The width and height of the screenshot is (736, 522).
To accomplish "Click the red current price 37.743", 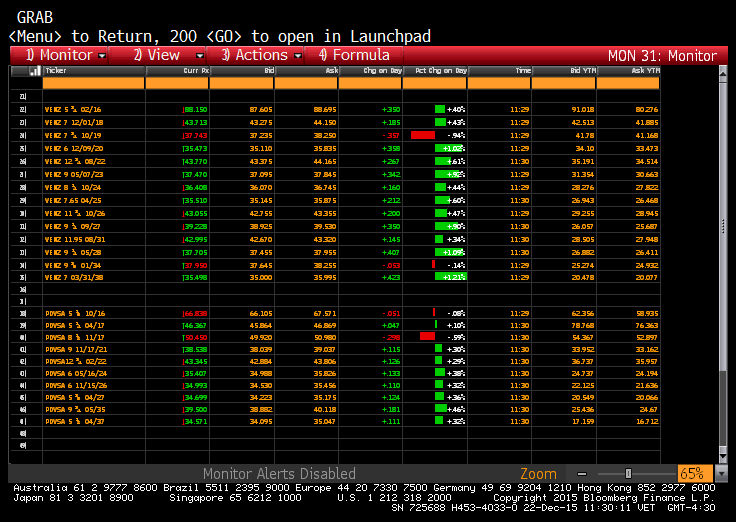I will tap(195, 136).
